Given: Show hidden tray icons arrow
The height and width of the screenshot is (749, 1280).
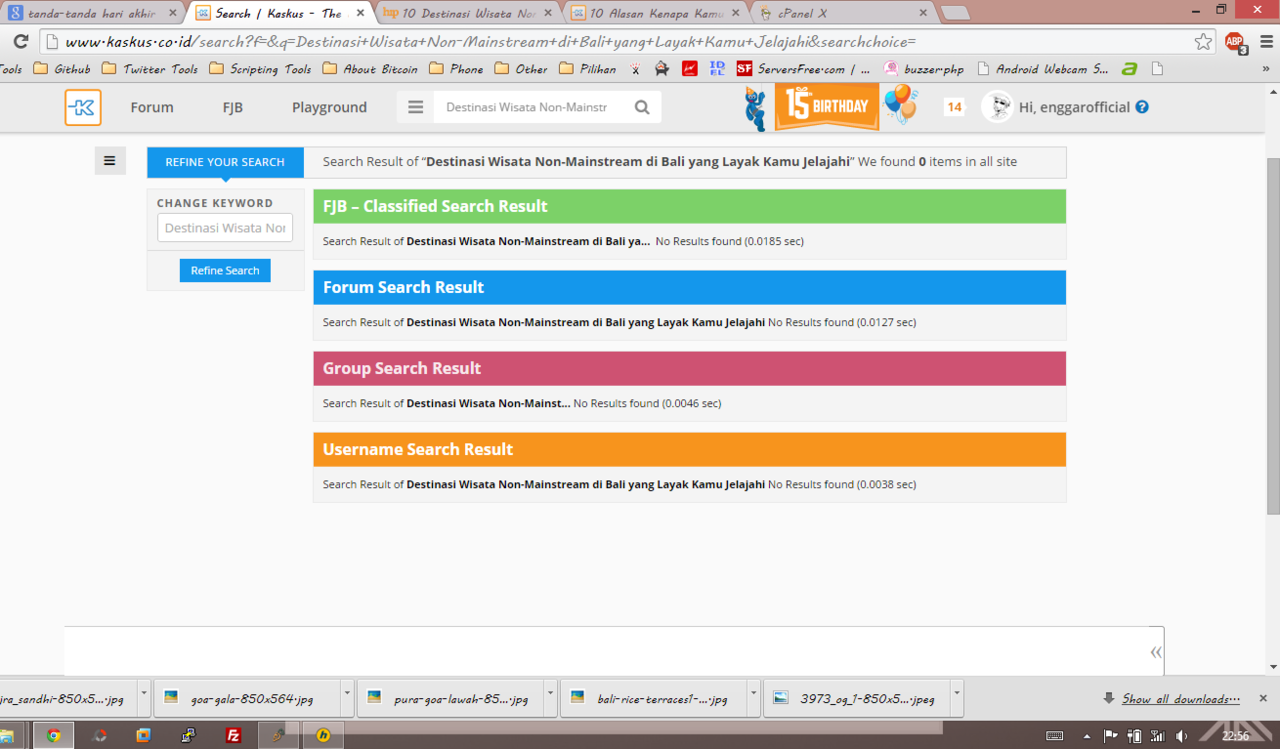Looking at the screenshot, I should [1087, 736].
